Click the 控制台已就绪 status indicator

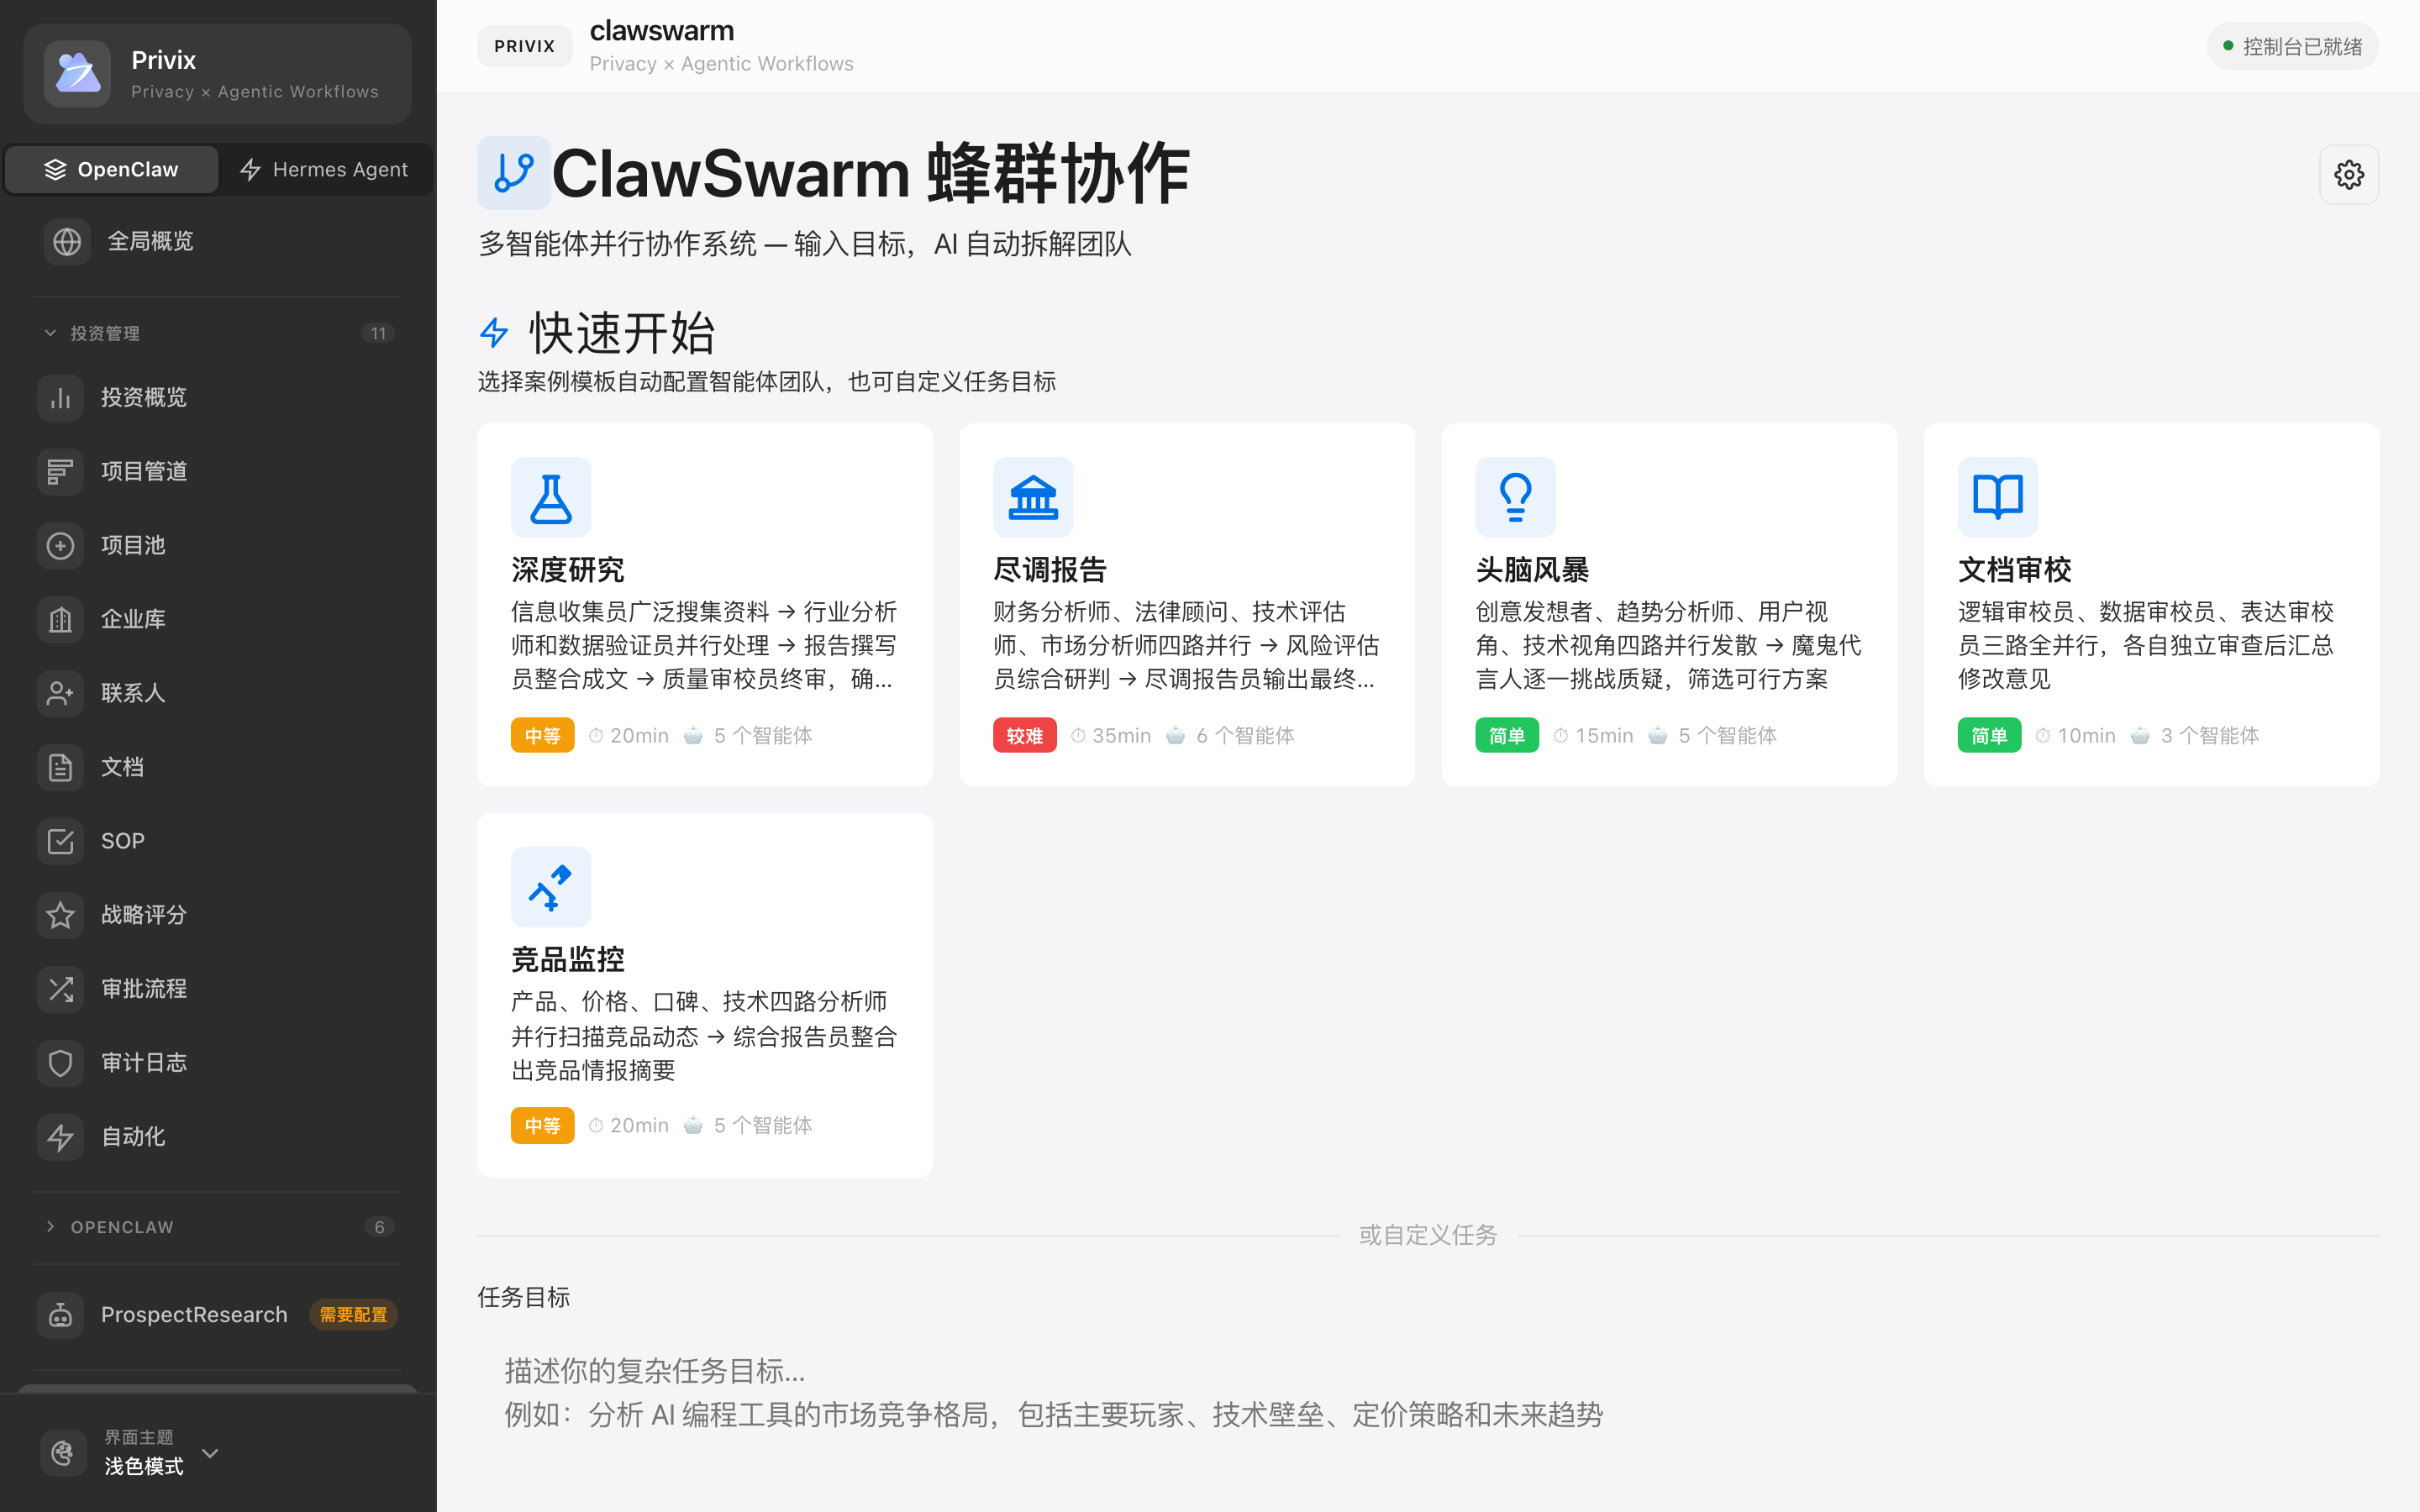[2292, 46]
